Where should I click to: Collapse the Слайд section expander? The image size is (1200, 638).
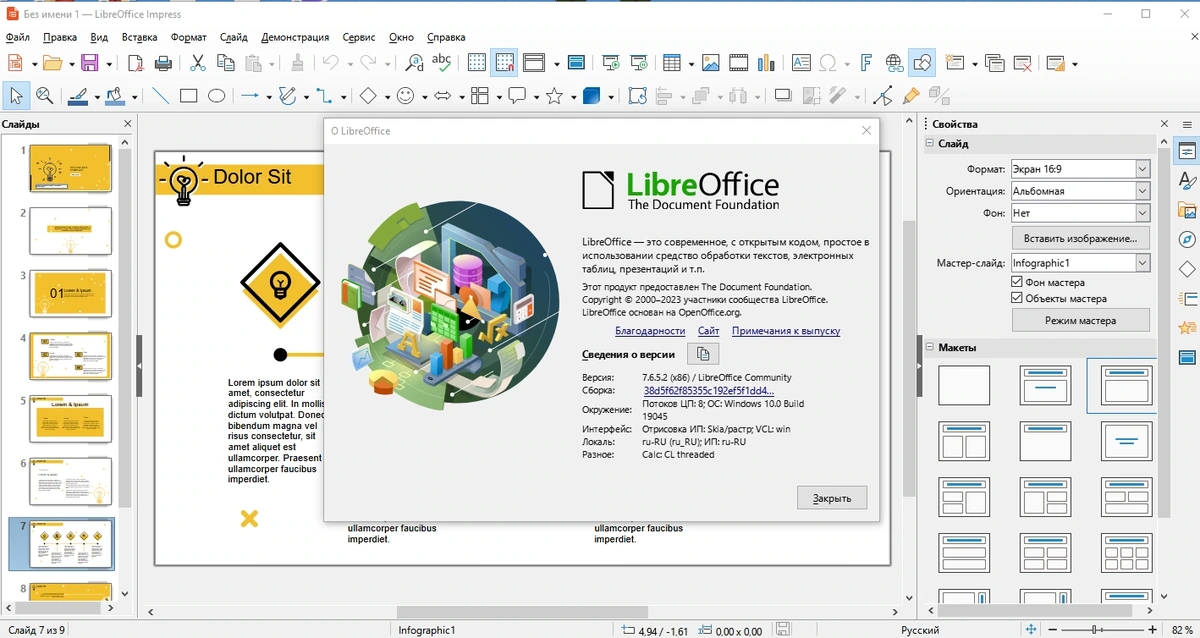pos(929,144)
